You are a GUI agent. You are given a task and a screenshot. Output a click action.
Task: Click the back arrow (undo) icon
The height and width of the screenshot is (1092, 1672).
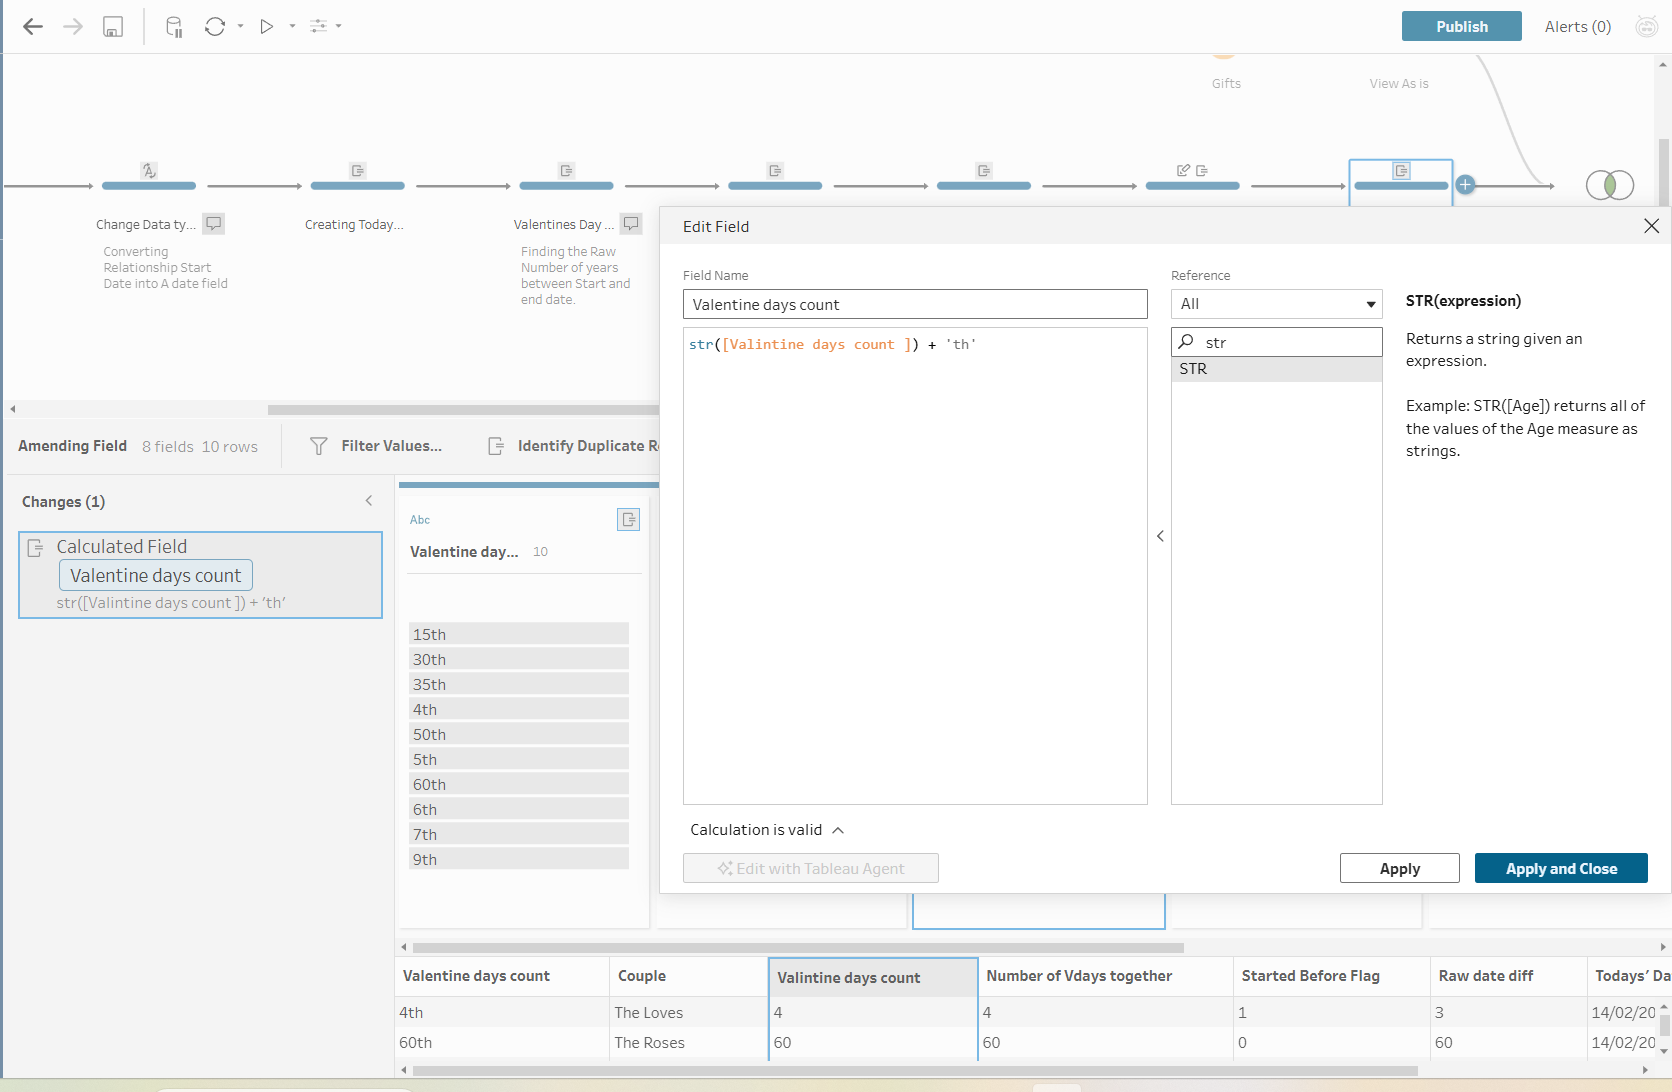[x=33, y=27]
